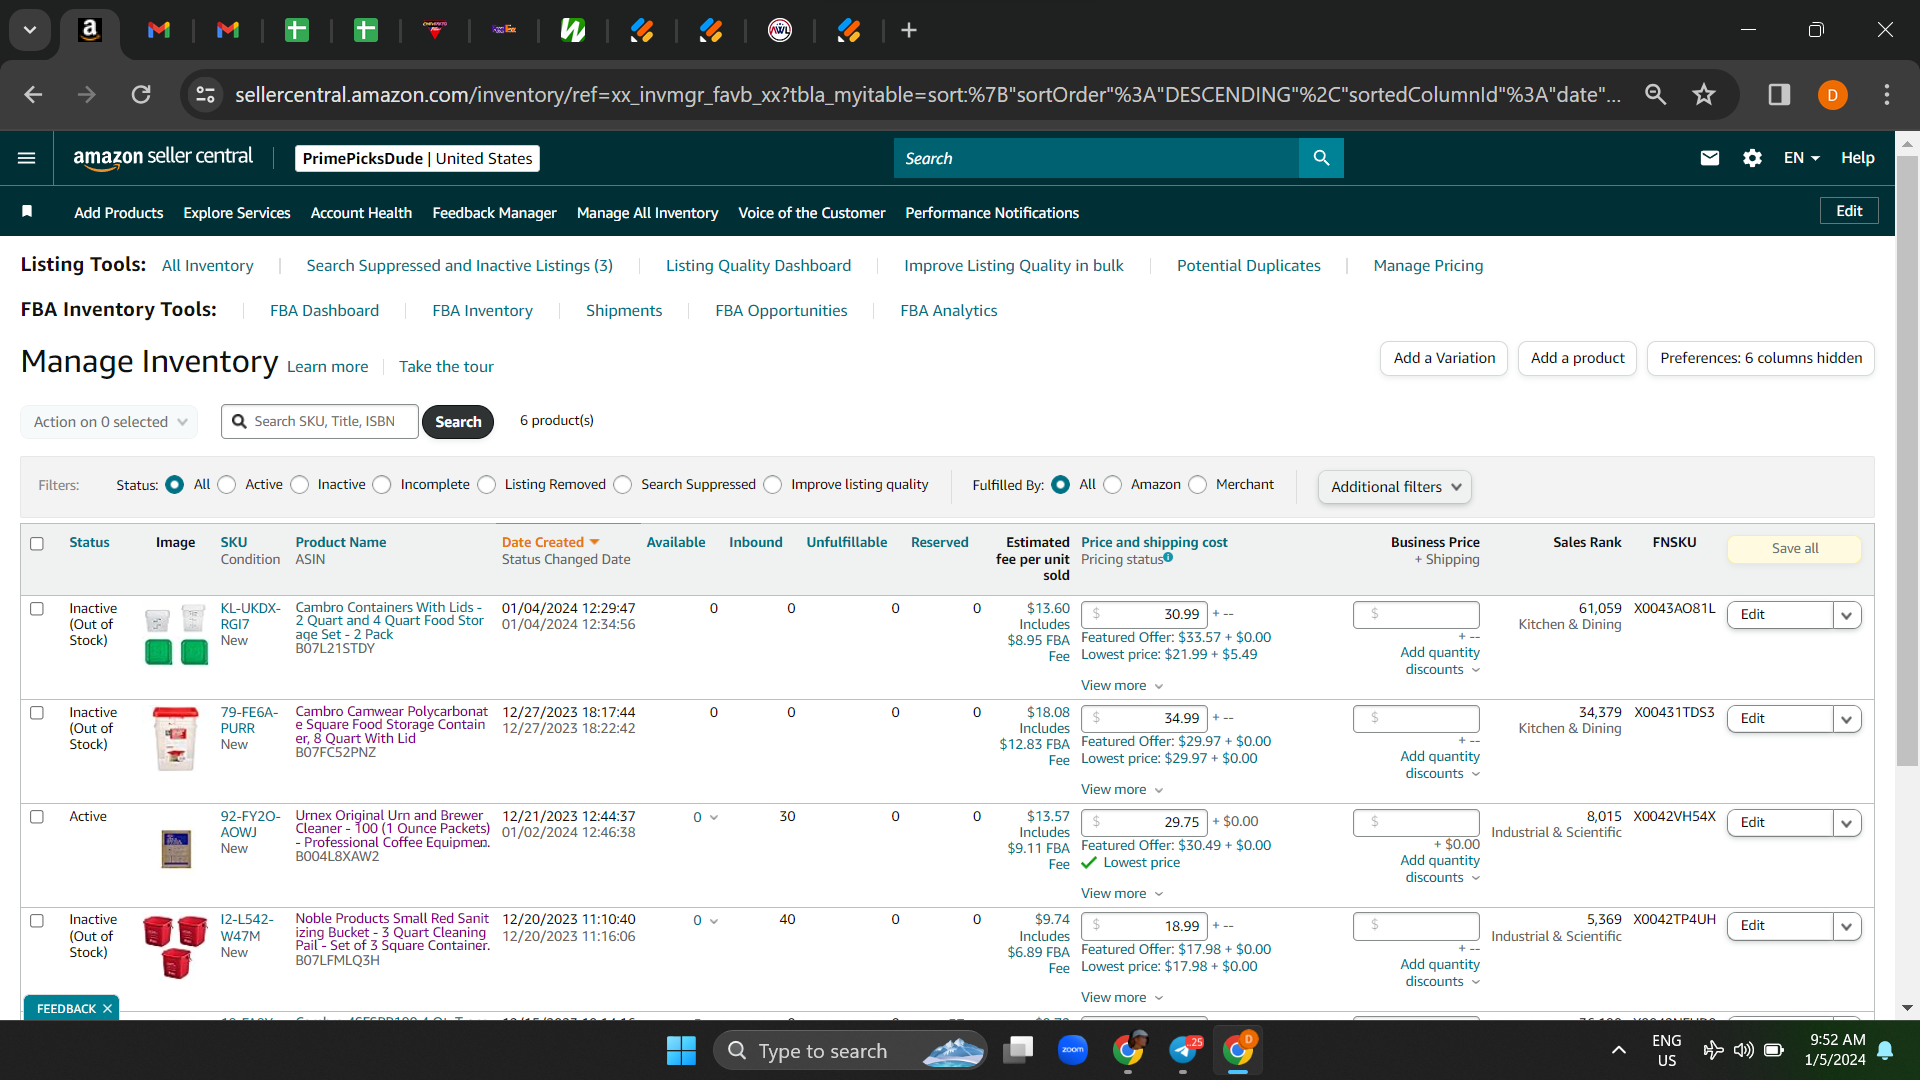Open the settings gear icon
This screenshot has width=1920, height=1080.
tap(1752, 158)
